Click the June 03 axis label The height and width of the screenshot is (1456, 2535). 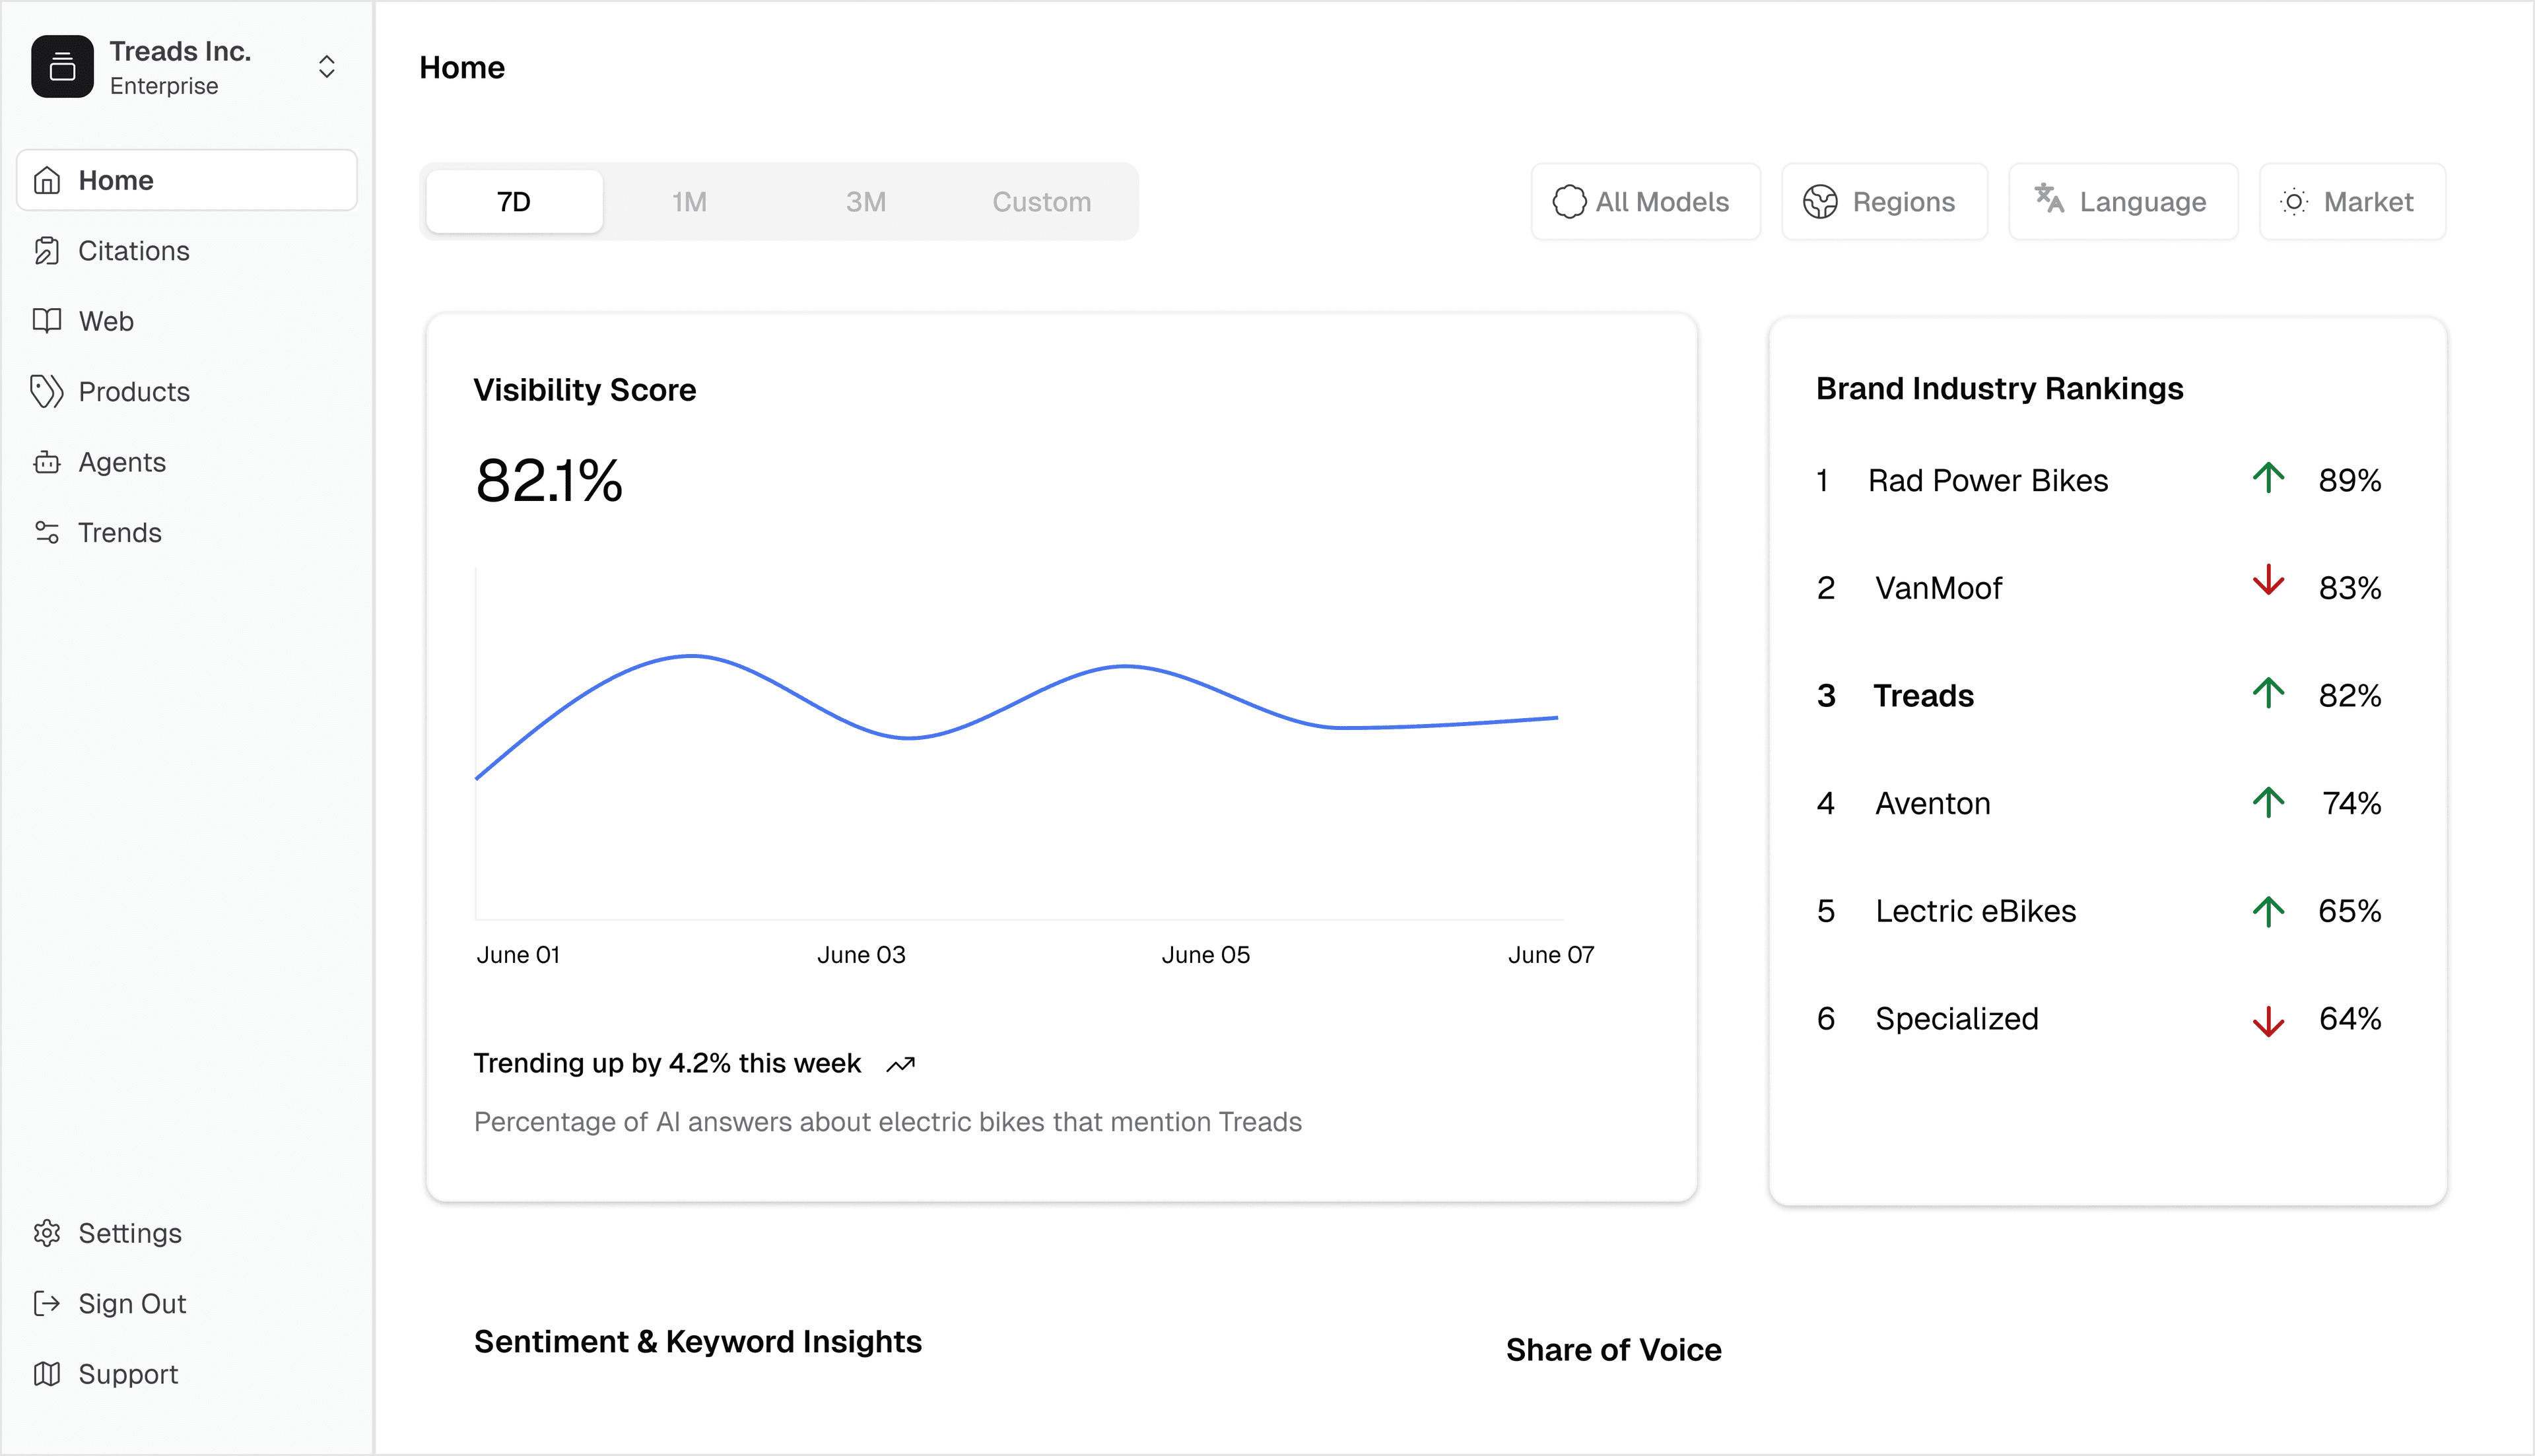point(861,955)
